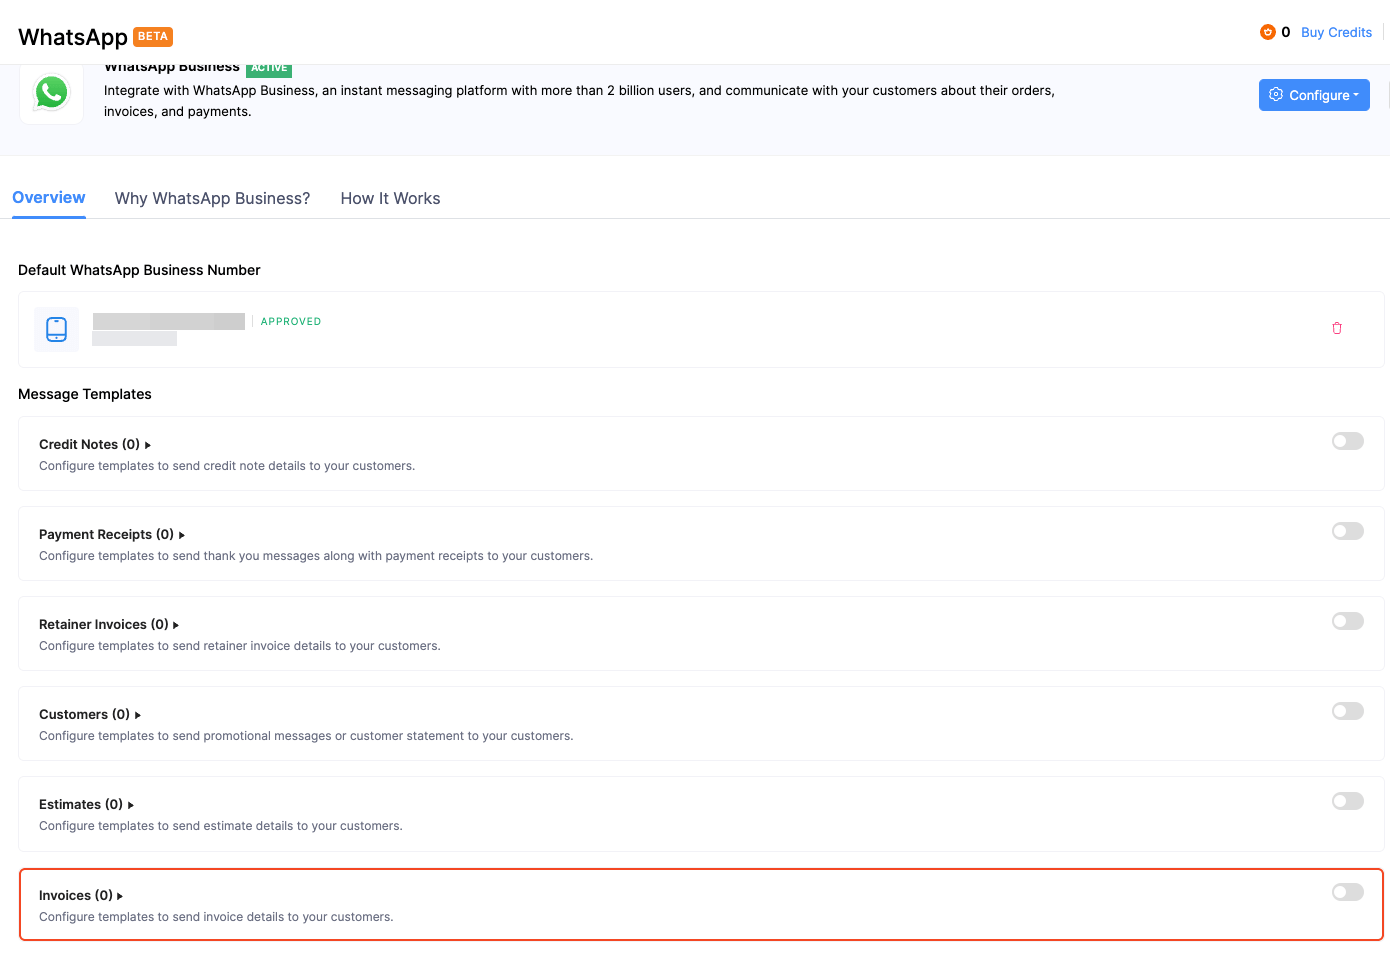The height and width of the screenshot is (969, 1390).
Task: Click the credit balance value 0
Action: point(1286,32)
